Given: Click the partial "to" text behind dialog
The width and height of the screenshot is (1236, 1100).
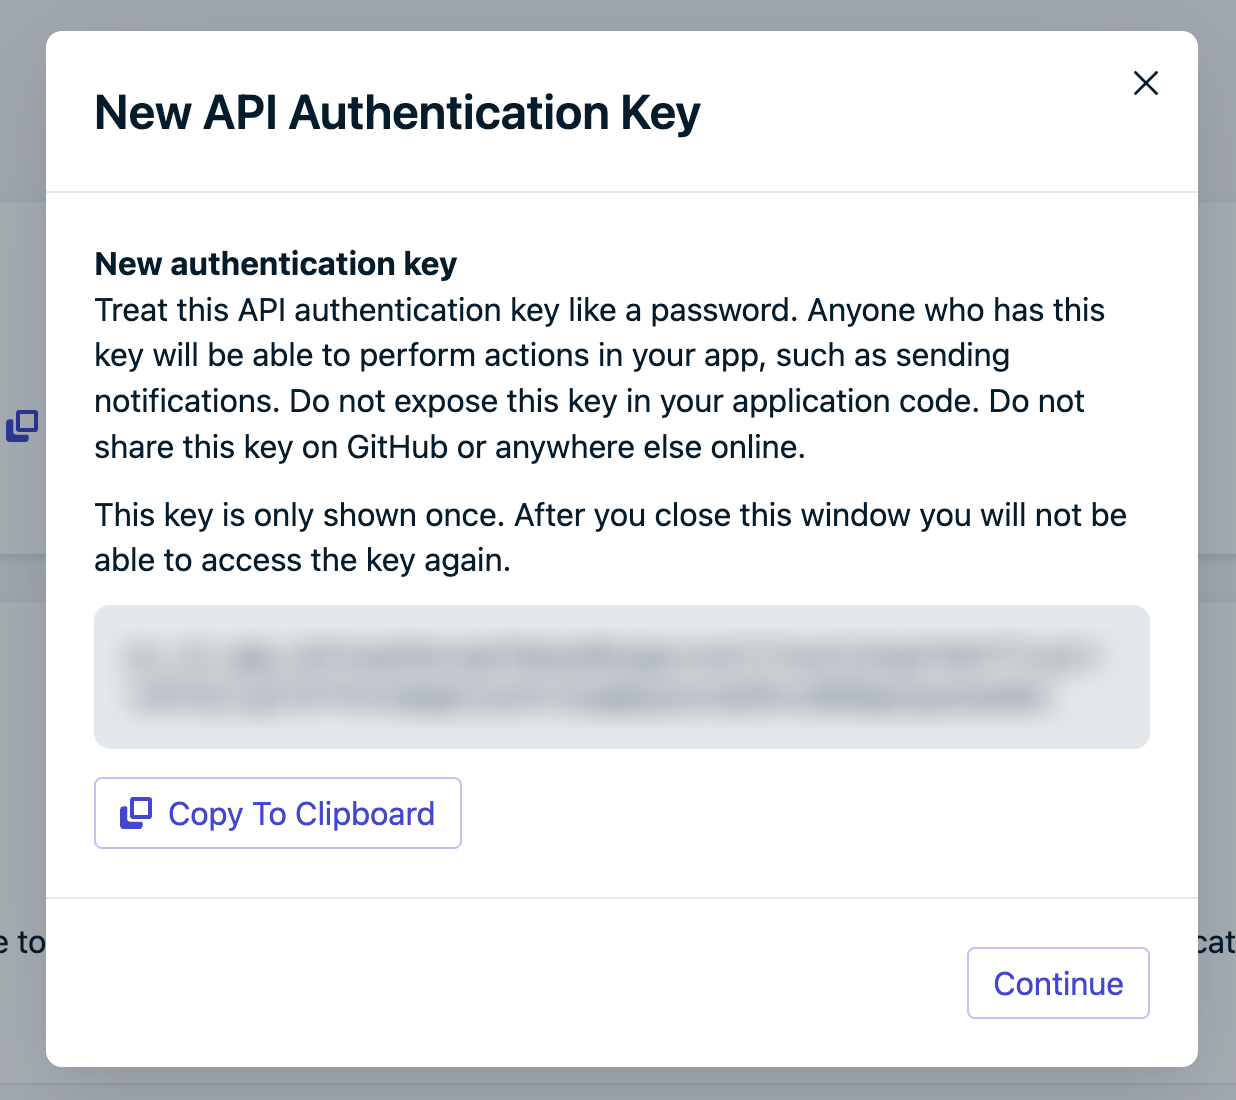Looking at the screenshot, I should (x=30, y=942).
